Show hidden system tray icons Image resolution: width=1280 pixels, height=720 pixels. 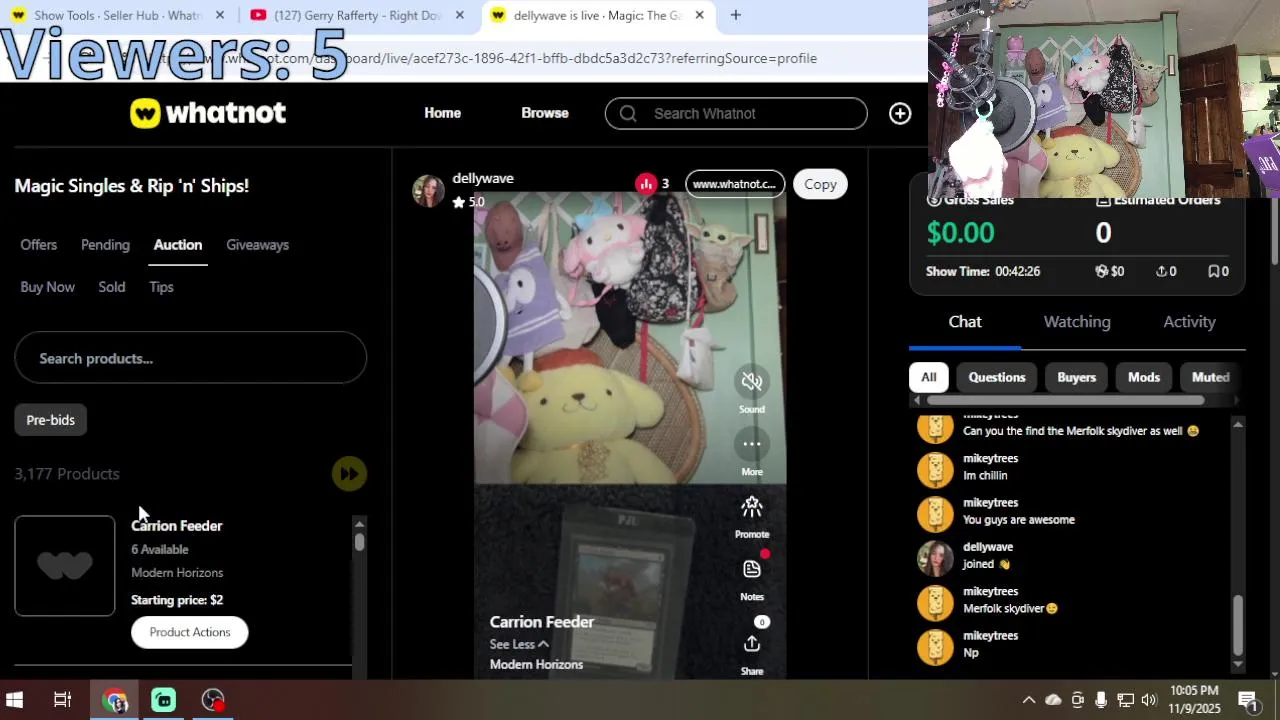[1028, 700]
